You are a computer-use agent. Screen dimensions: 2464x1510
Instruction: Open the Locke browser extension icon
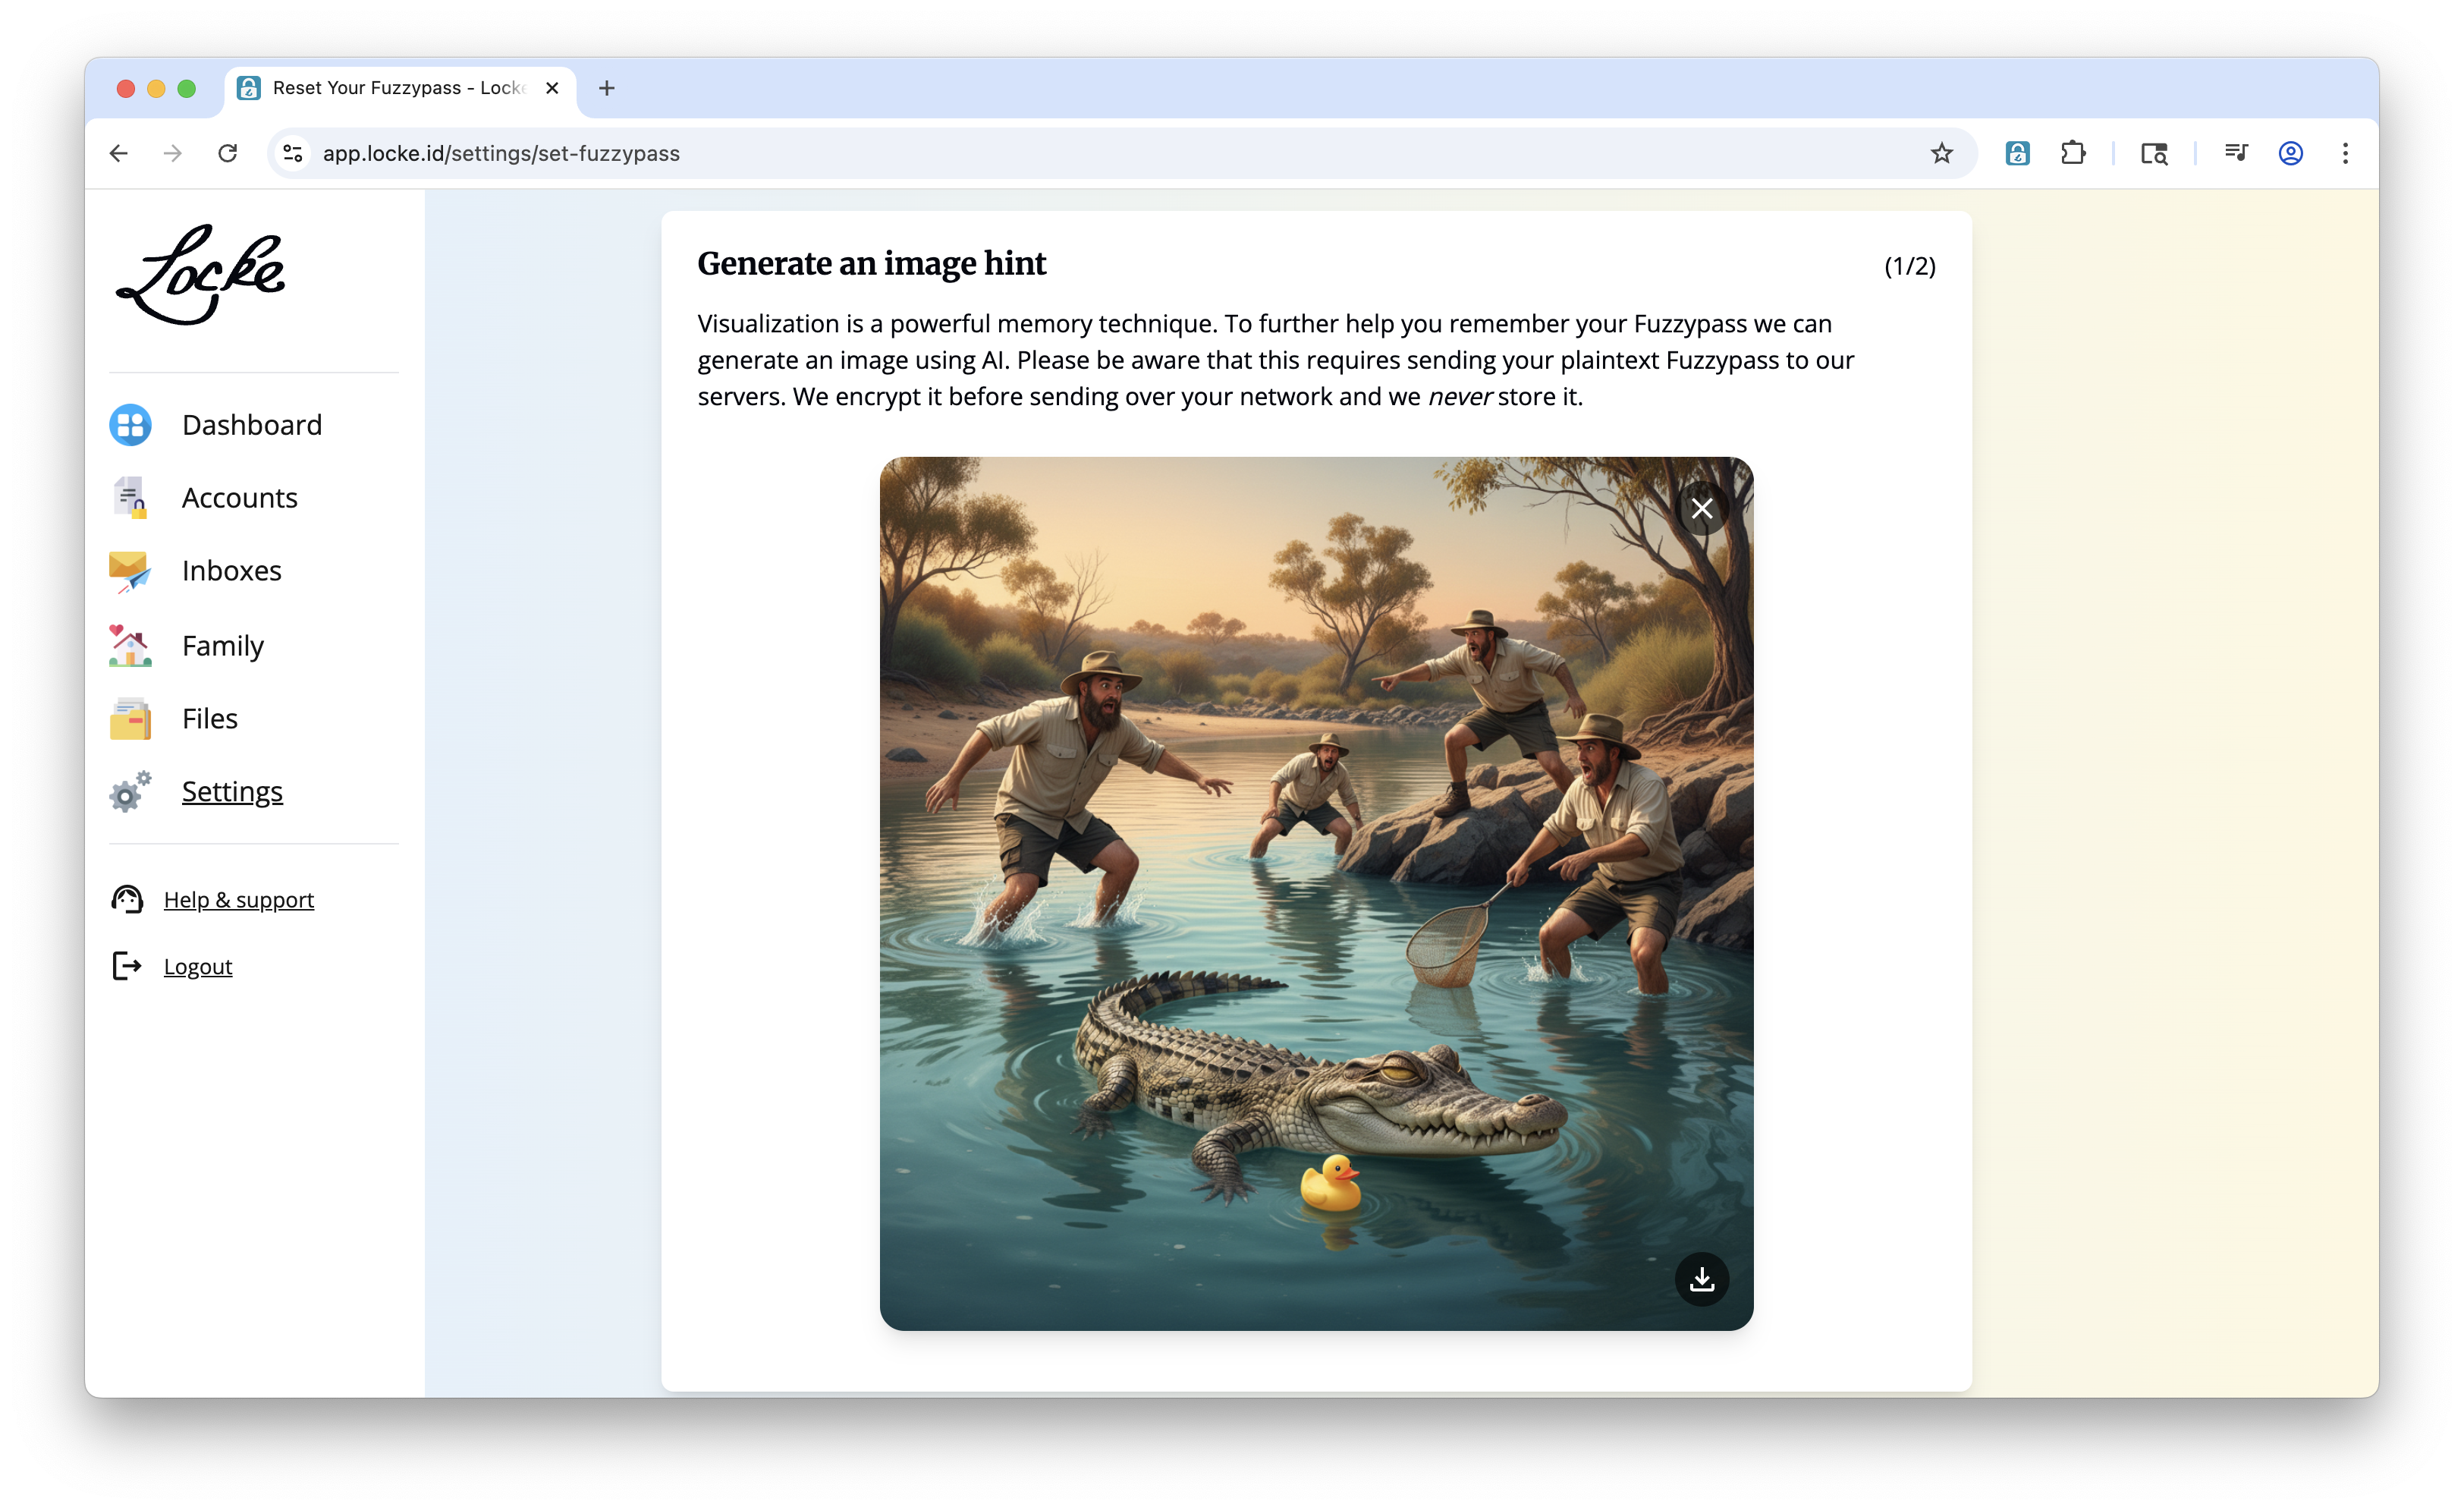pos(2017,153)
